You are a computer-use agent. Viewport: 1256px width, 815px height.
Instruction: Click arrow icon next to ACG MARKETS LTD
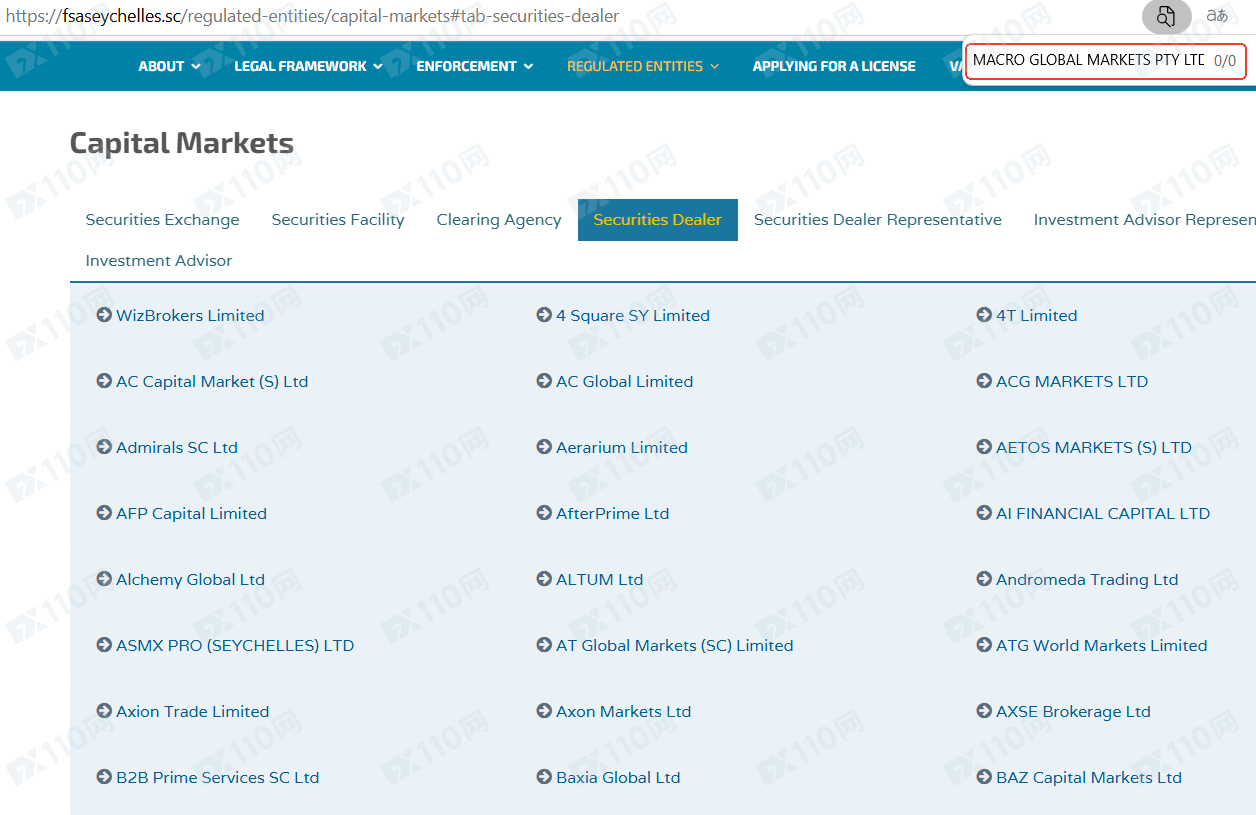984,381
